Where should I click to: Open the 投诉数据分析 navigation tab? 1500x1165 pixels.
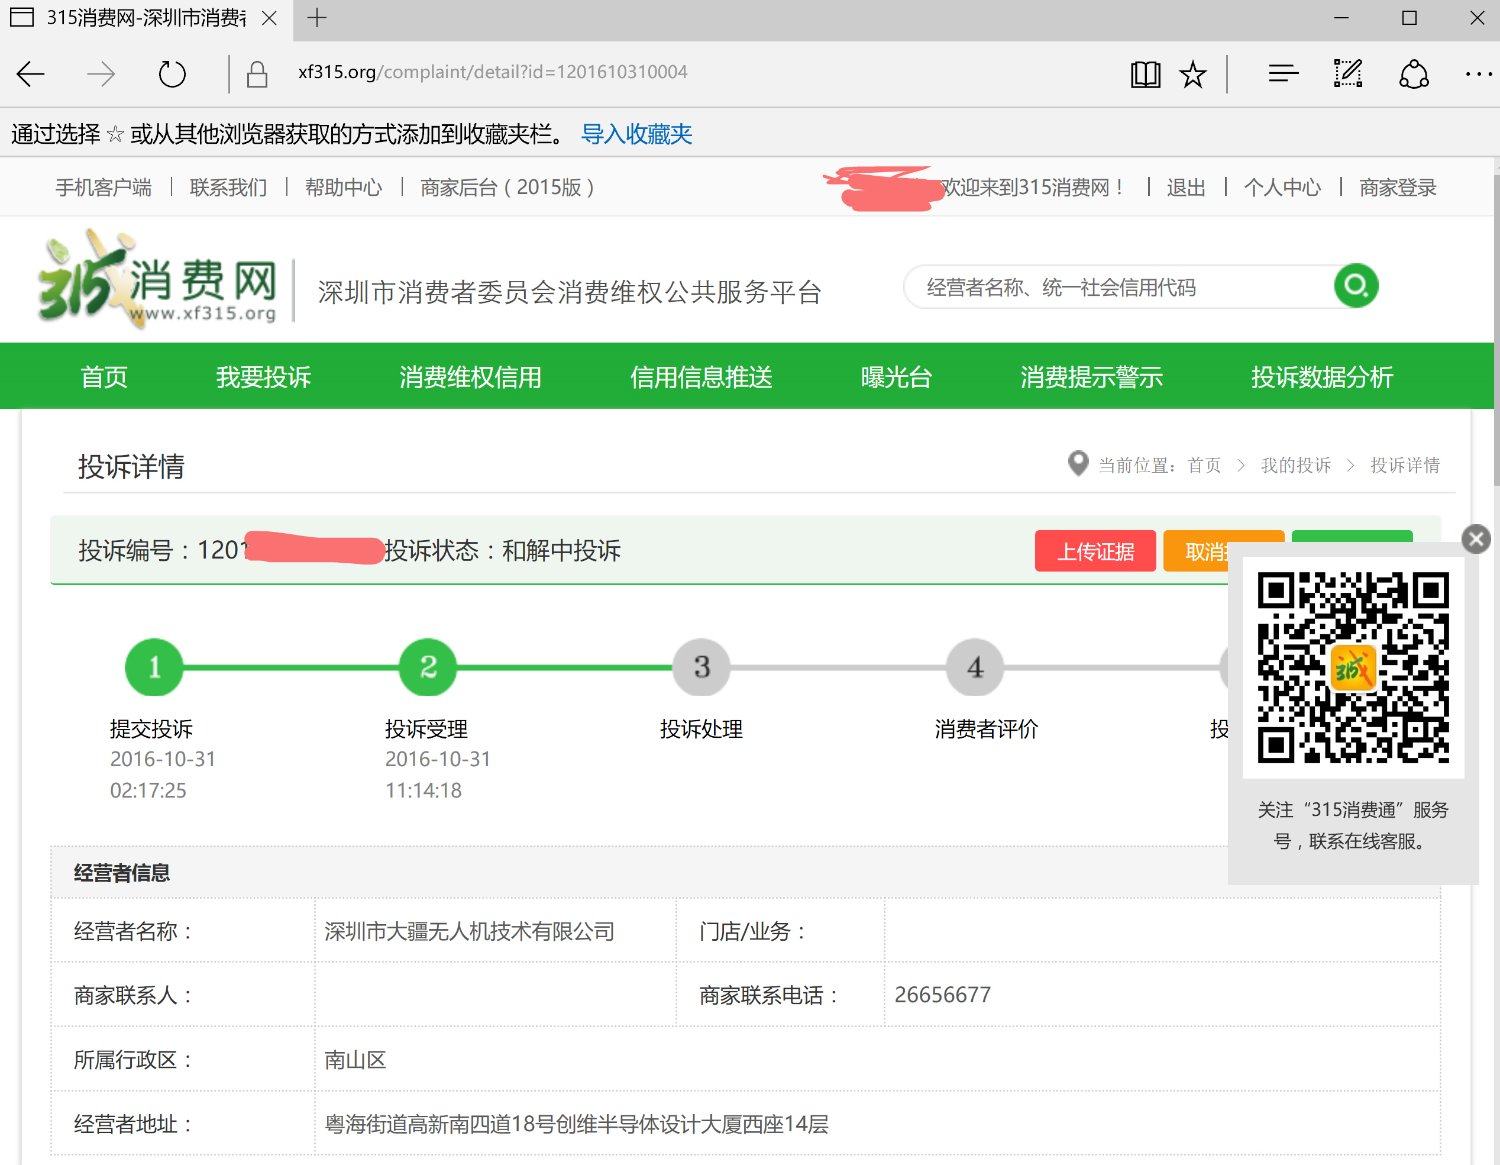(x=1322, y=377)
